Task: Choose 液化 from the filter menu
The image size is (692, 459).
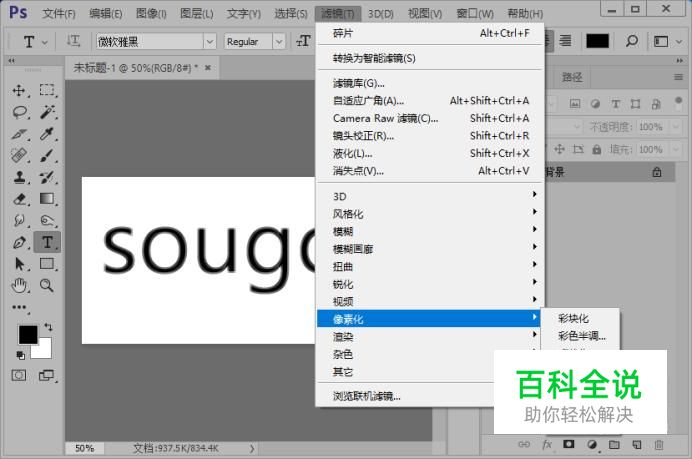Action: [430, 153]
